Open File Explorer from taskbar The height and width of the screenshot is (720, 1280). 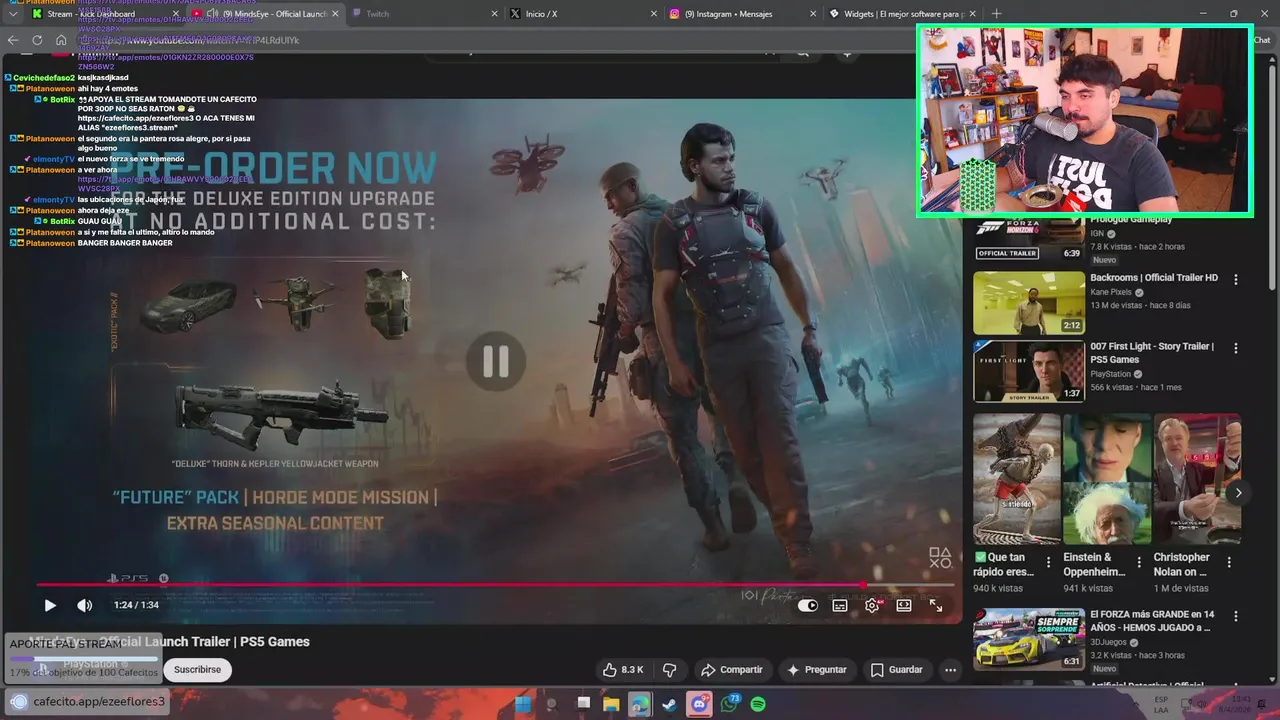coord(611,704)
